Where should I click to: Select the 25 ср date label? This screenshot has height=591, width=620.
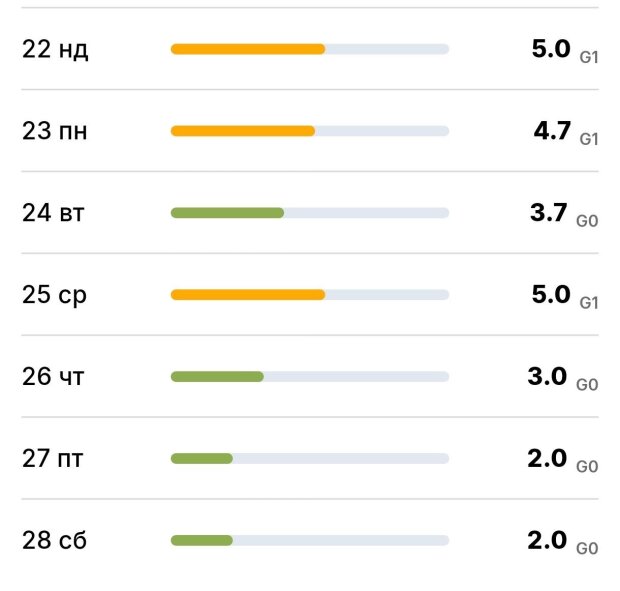(55, 295)
